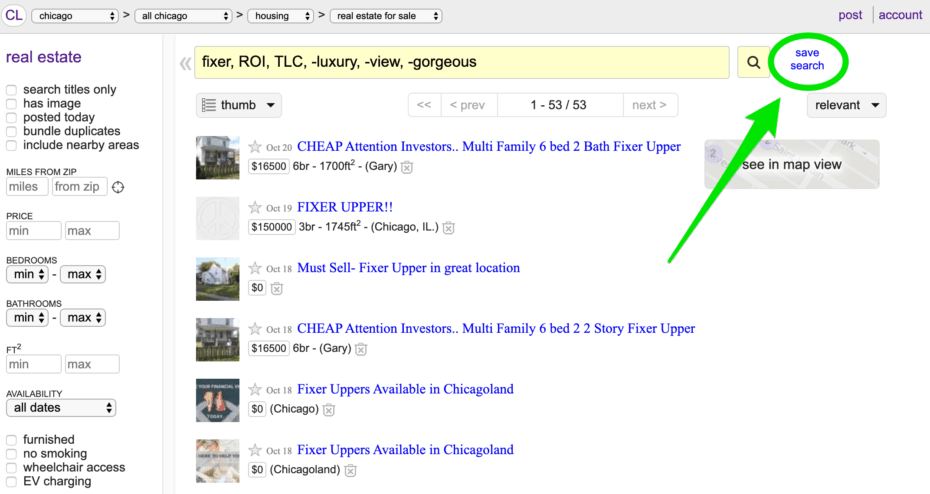The width and height of the screenshot is (930, 494).
Task: Click the save search link
Action: [807, 59]
